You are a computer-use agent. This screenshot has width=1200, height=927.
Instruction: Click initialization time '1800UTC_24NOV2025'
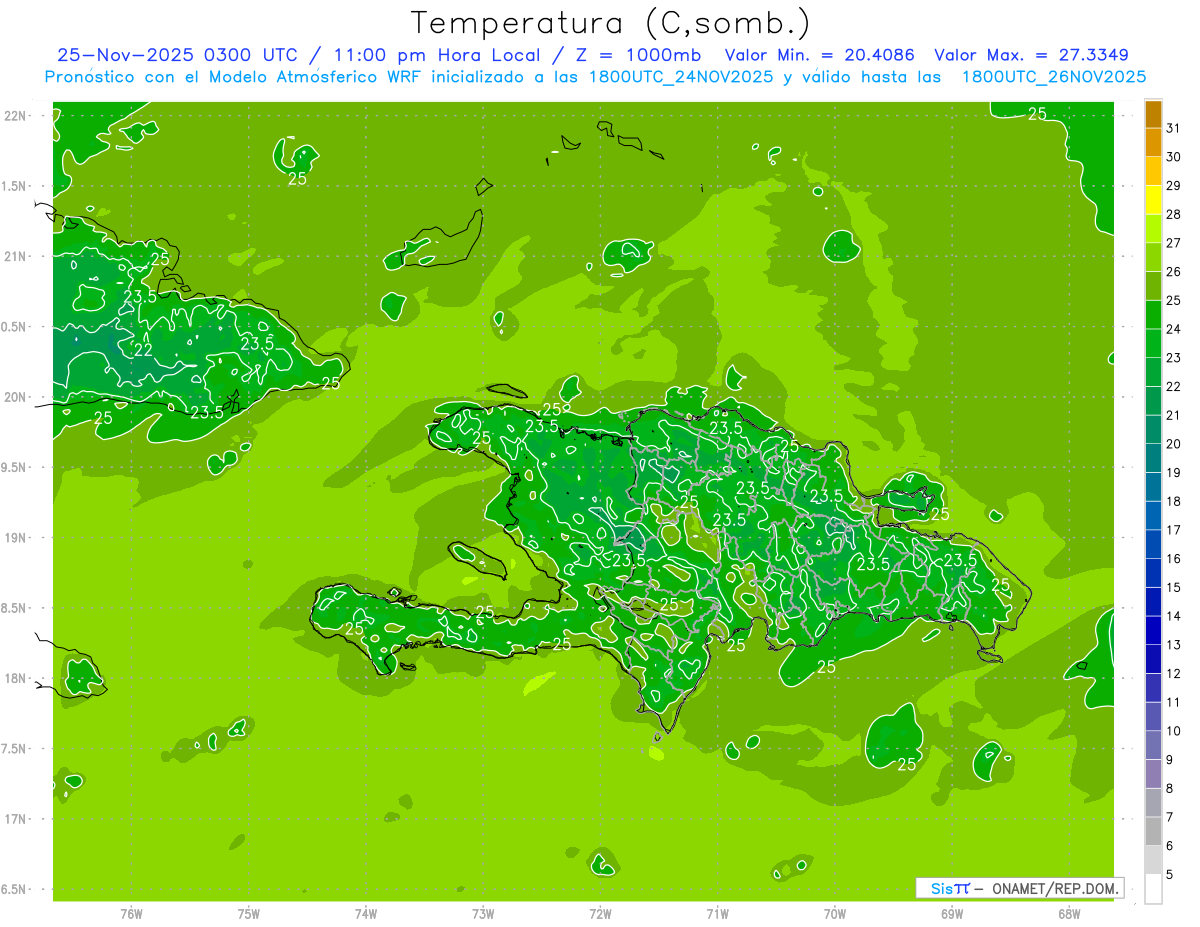[x=681, y=77]
